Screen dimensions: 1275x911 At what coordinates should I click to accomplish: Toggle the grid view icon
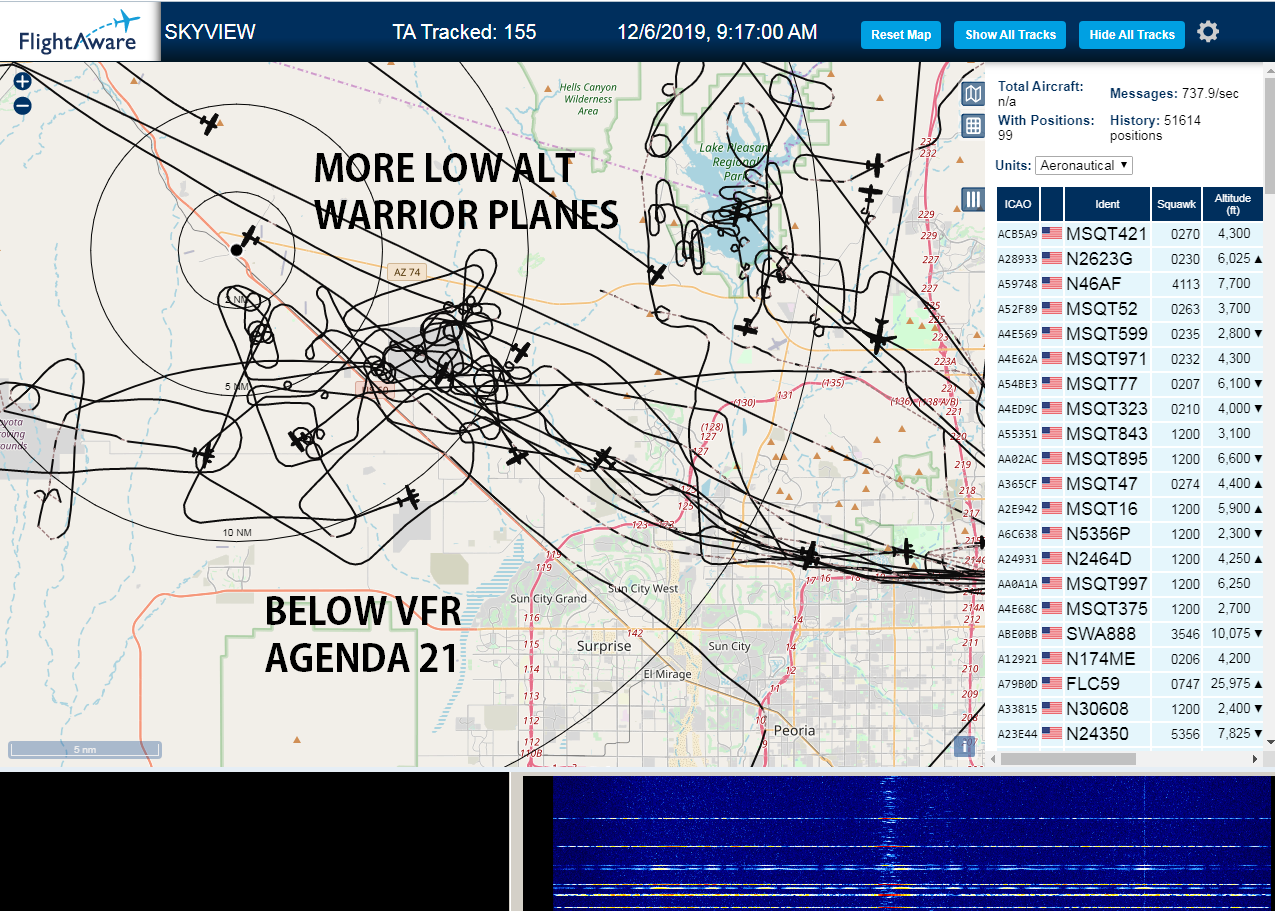click(973, 125)
